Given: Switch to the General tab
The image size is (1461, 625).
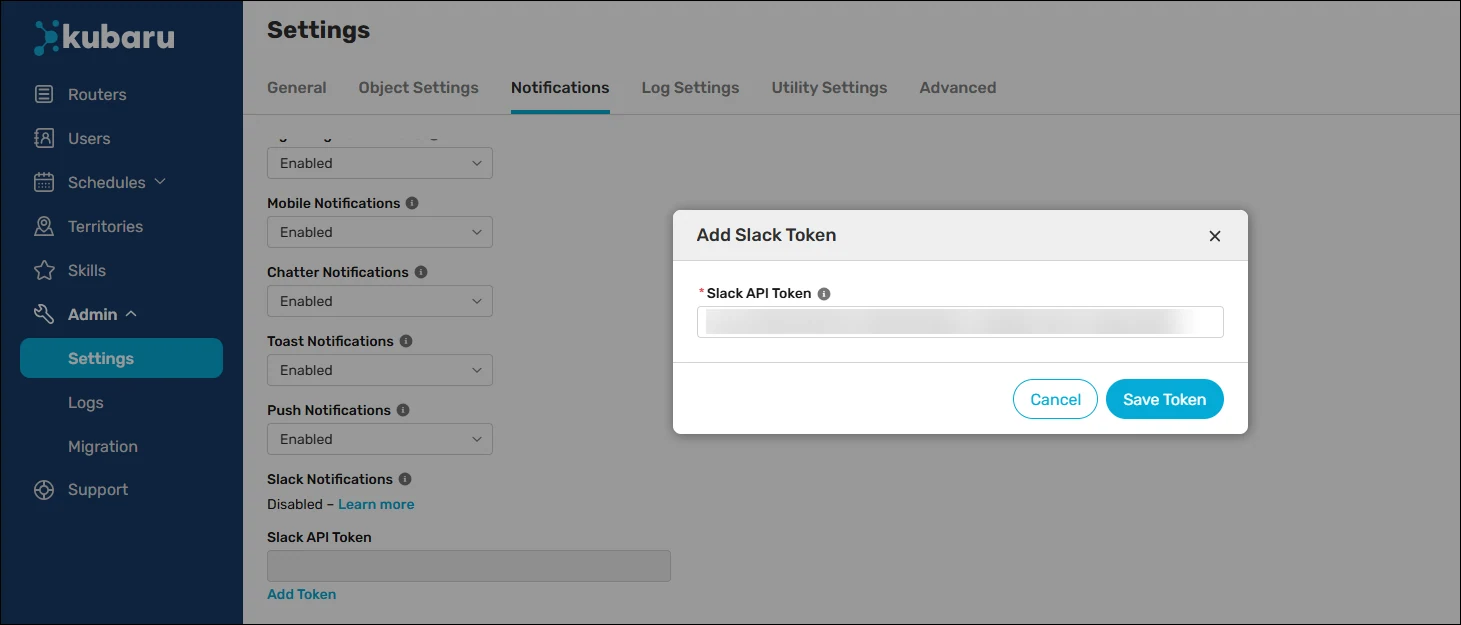Looking at the screenshot, I should (297, 88).
